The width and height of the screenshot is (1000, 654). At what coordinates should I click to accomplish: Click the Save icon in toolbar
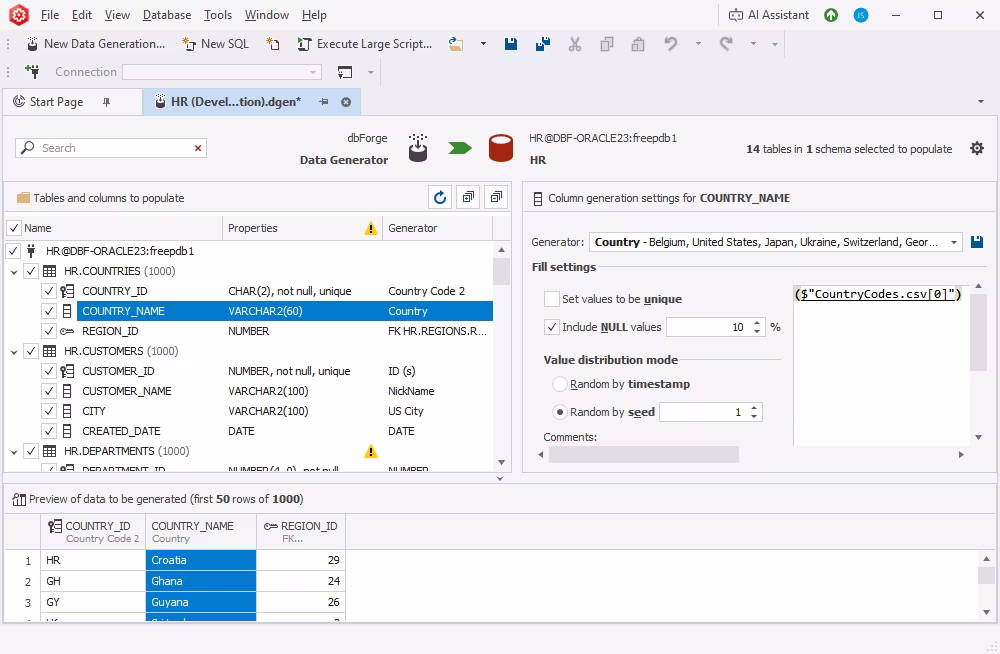click(x=511, y=44)
